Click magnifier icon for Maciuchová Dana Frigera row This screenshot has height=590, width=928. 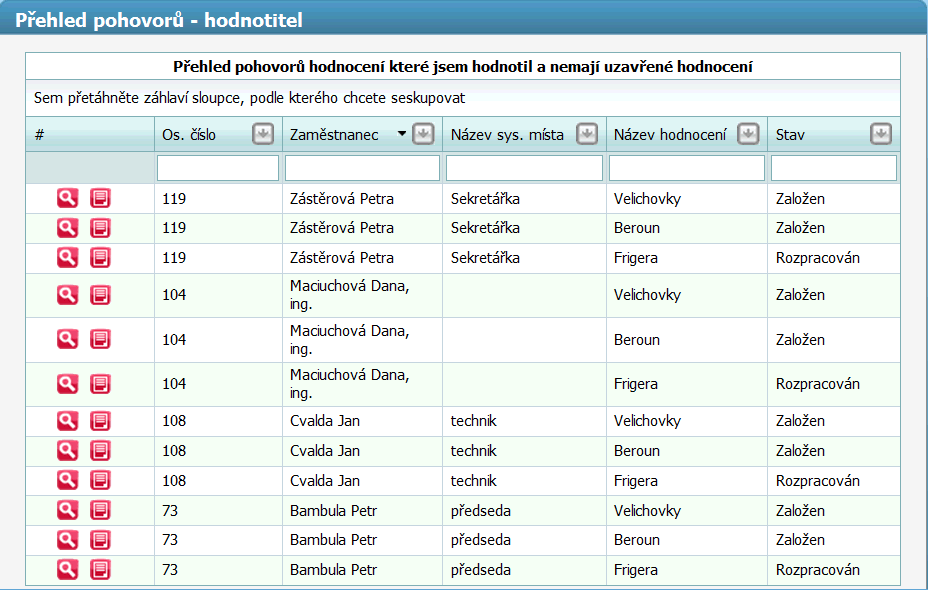(67, 384)
